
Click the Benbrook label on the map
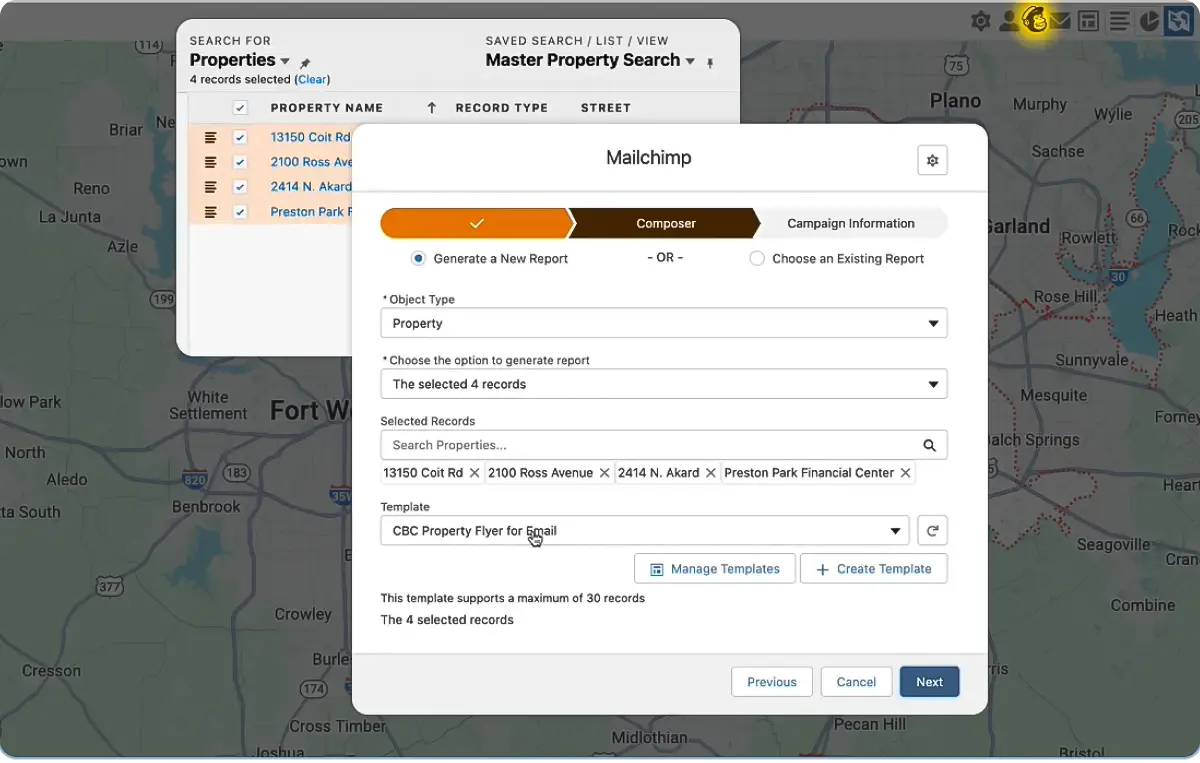tap(206, 507)
